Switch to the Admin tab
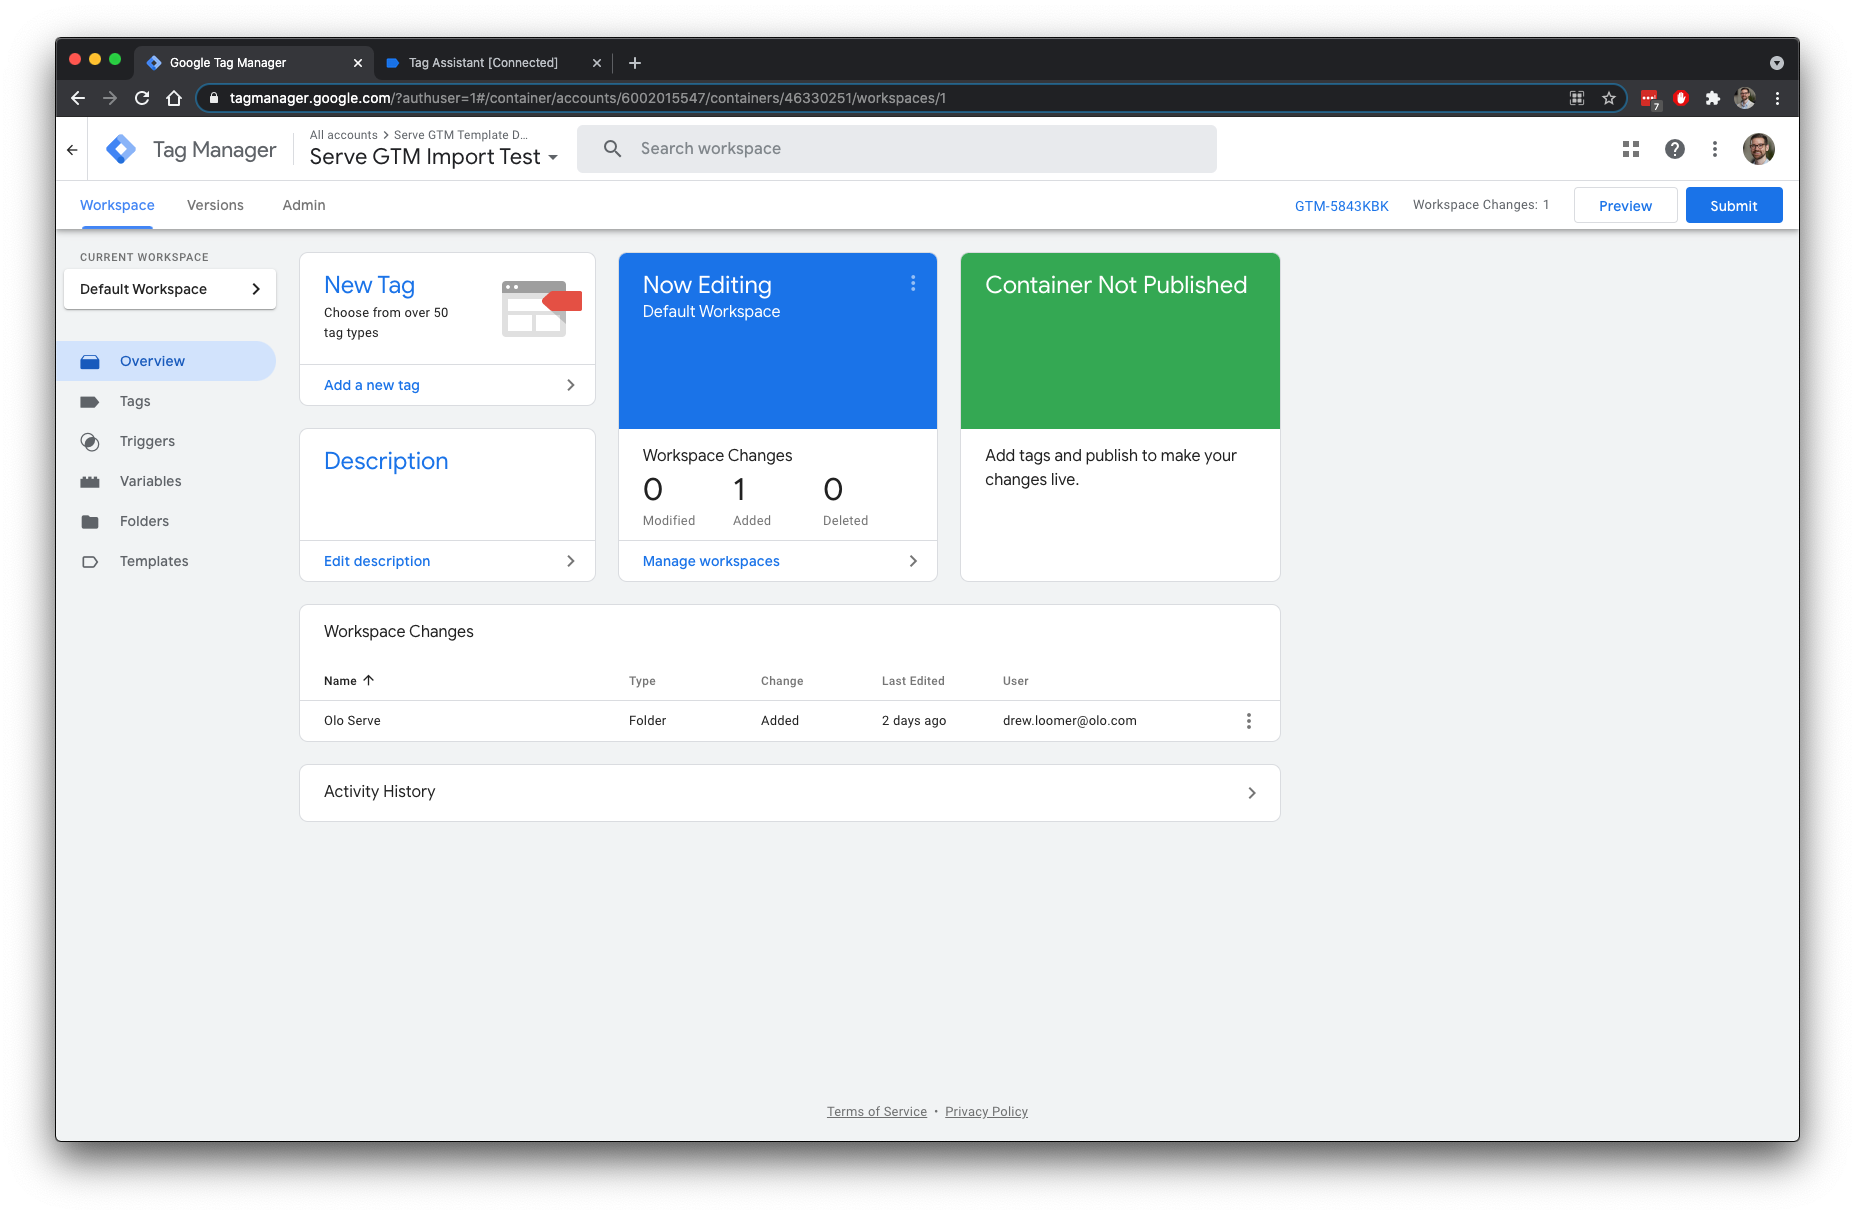 click(304, 205)
